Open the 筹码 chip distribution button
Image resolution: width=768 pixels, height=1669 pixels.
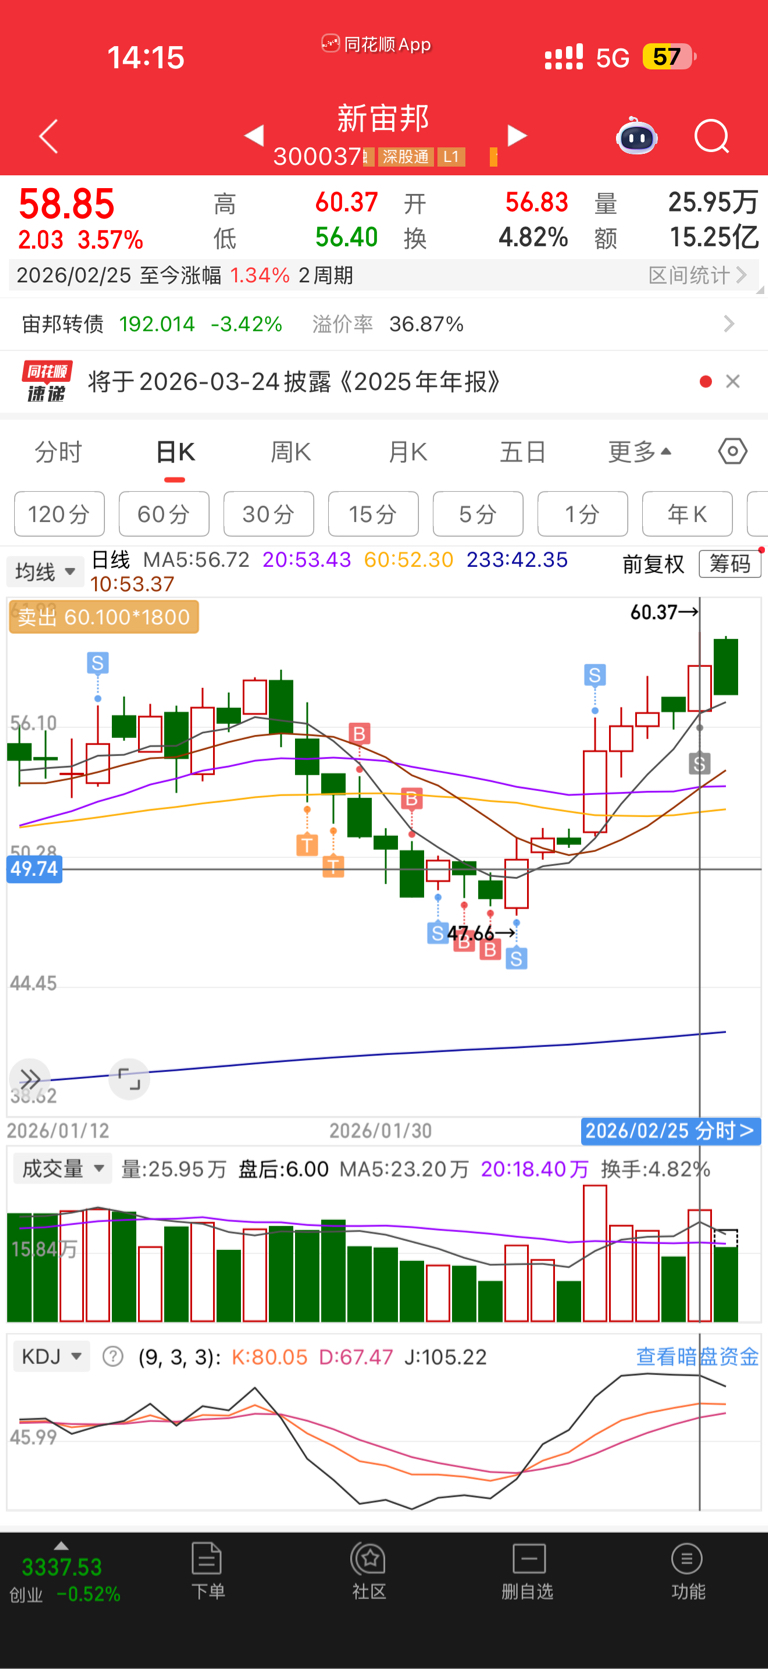tap(730, 564)
